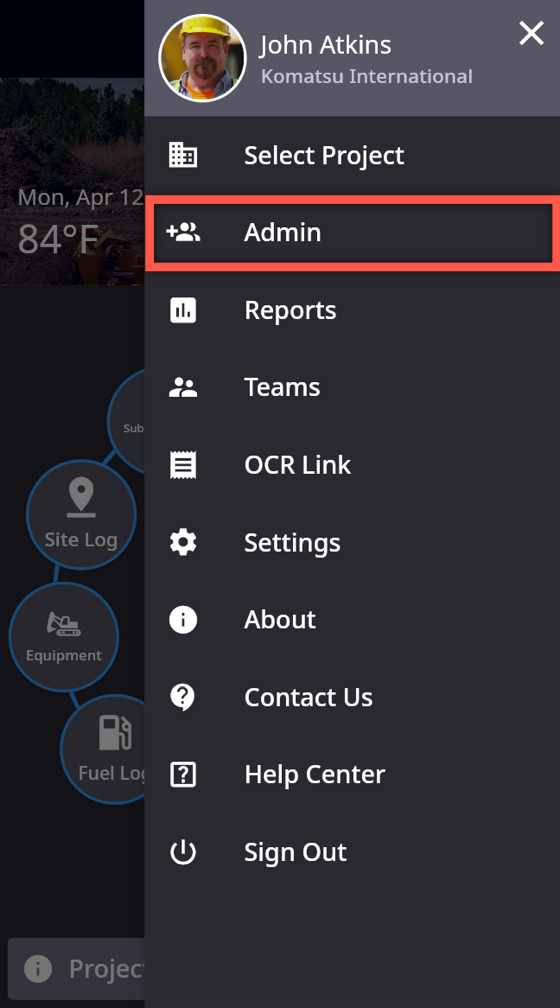Viewport: 560px width, 1008px height.
Task: Click the Select Project building icon
Action: [183, 155]
